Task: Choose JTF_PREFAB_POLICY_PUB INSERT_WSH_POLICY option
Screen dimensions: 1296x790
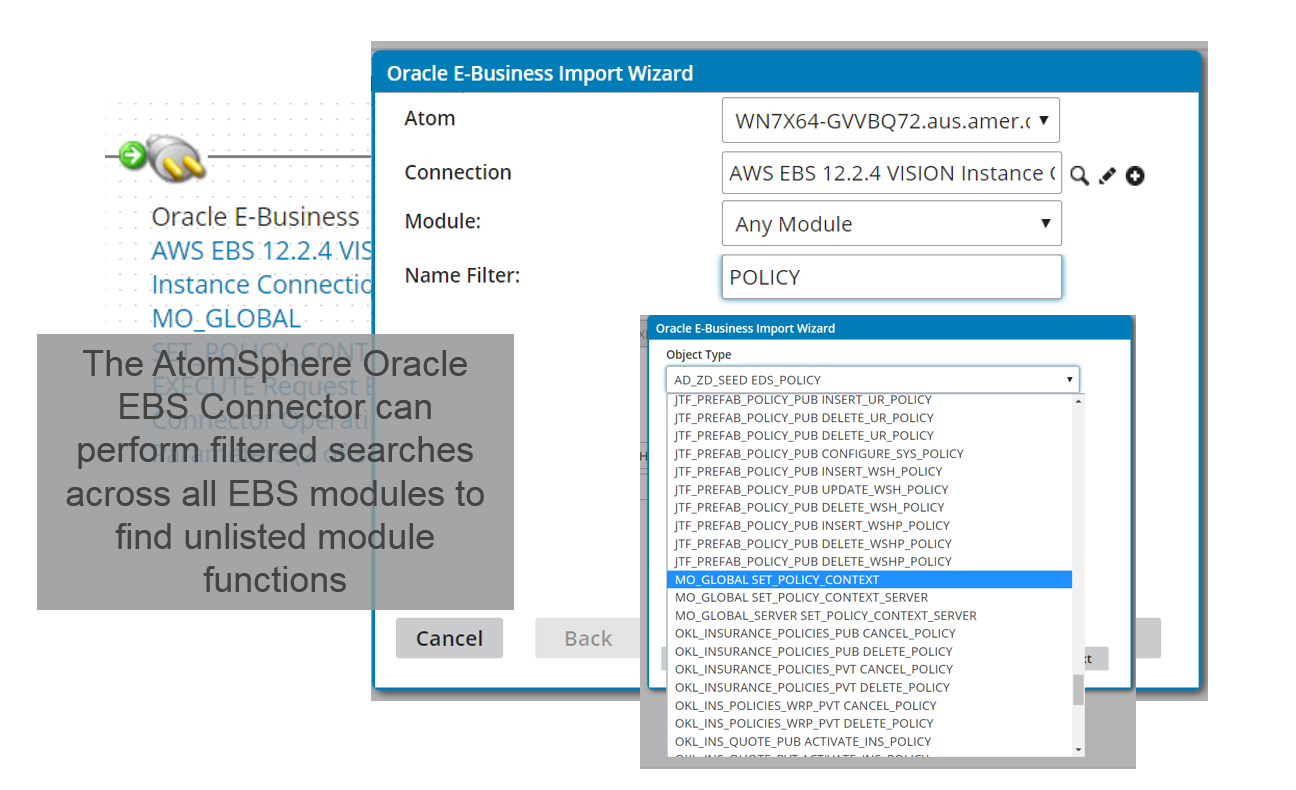Action: point(869,472)
